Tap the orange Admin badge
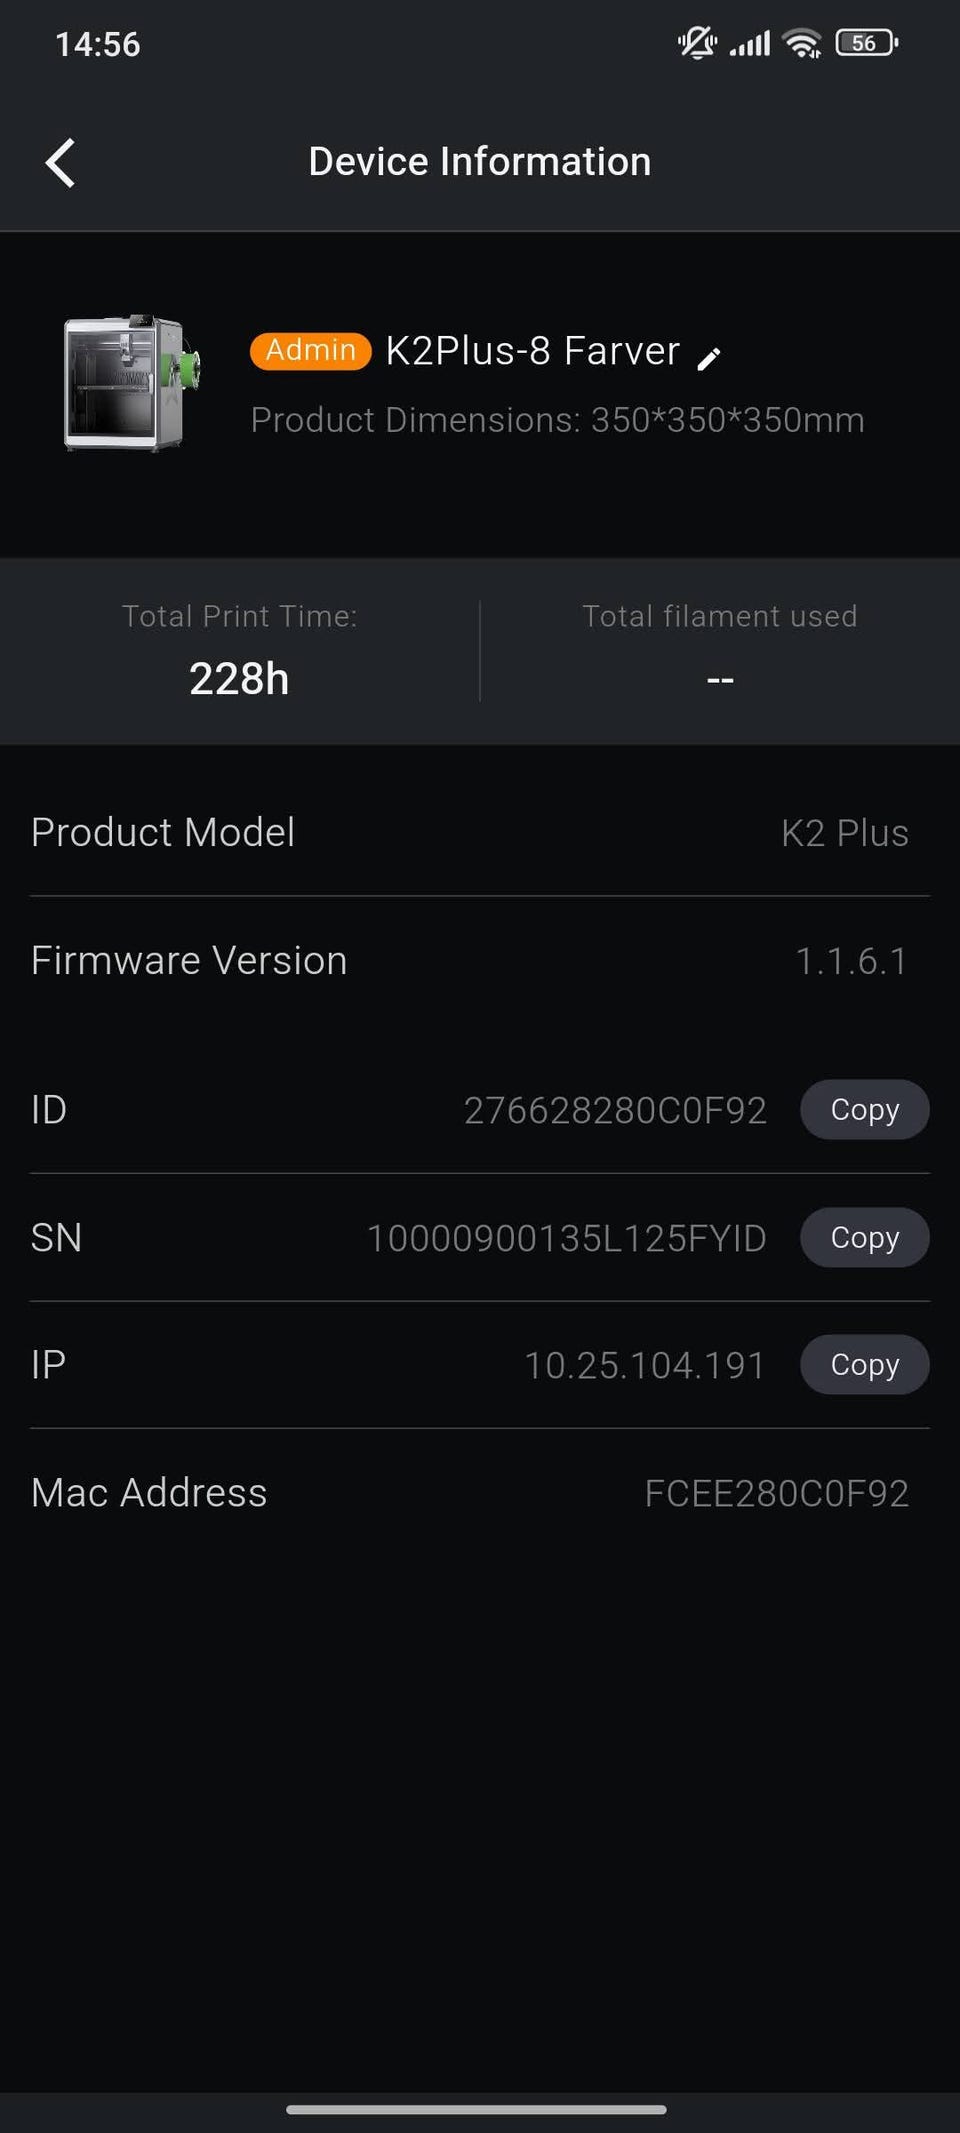The image size is (960, 2133). point(310,351)
